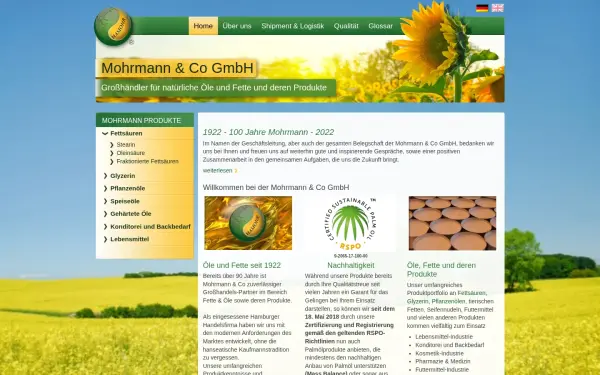
Task: Open Gehärtete Öle category
Action: [131, 214]
